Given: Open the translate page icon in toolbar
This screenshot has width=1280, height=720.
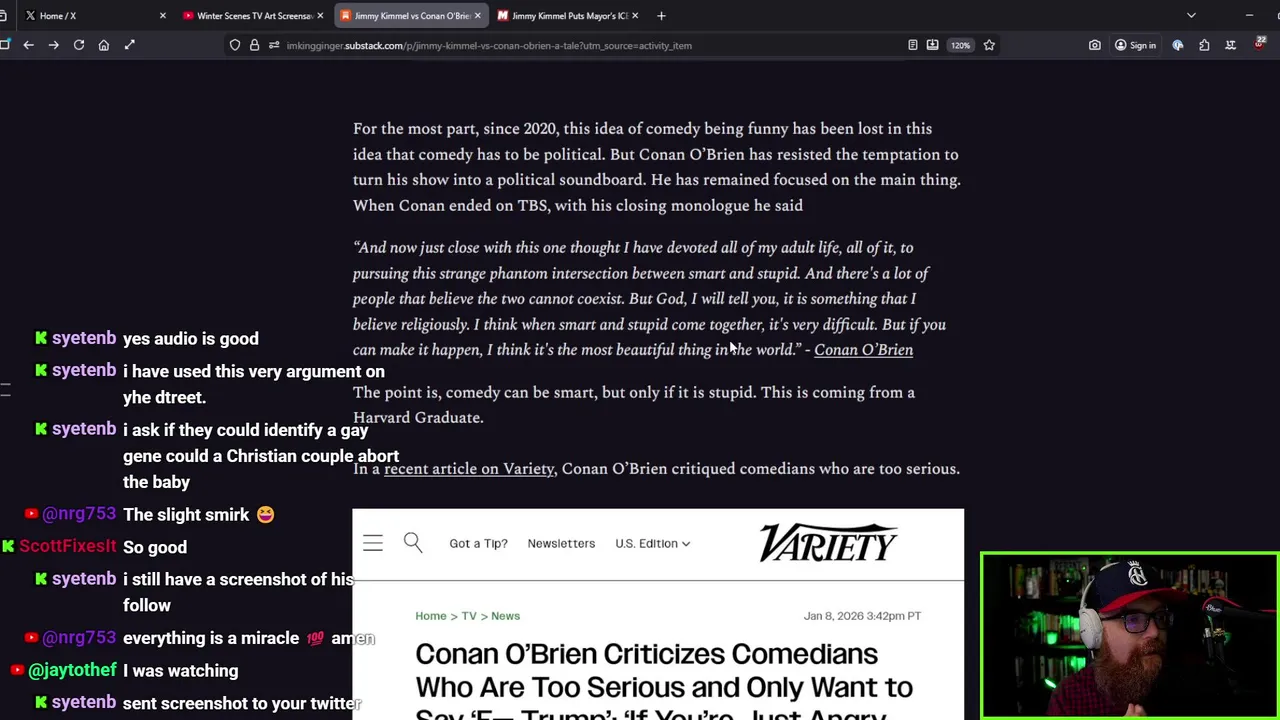Looking at the screenshot, I should 1231,45.
